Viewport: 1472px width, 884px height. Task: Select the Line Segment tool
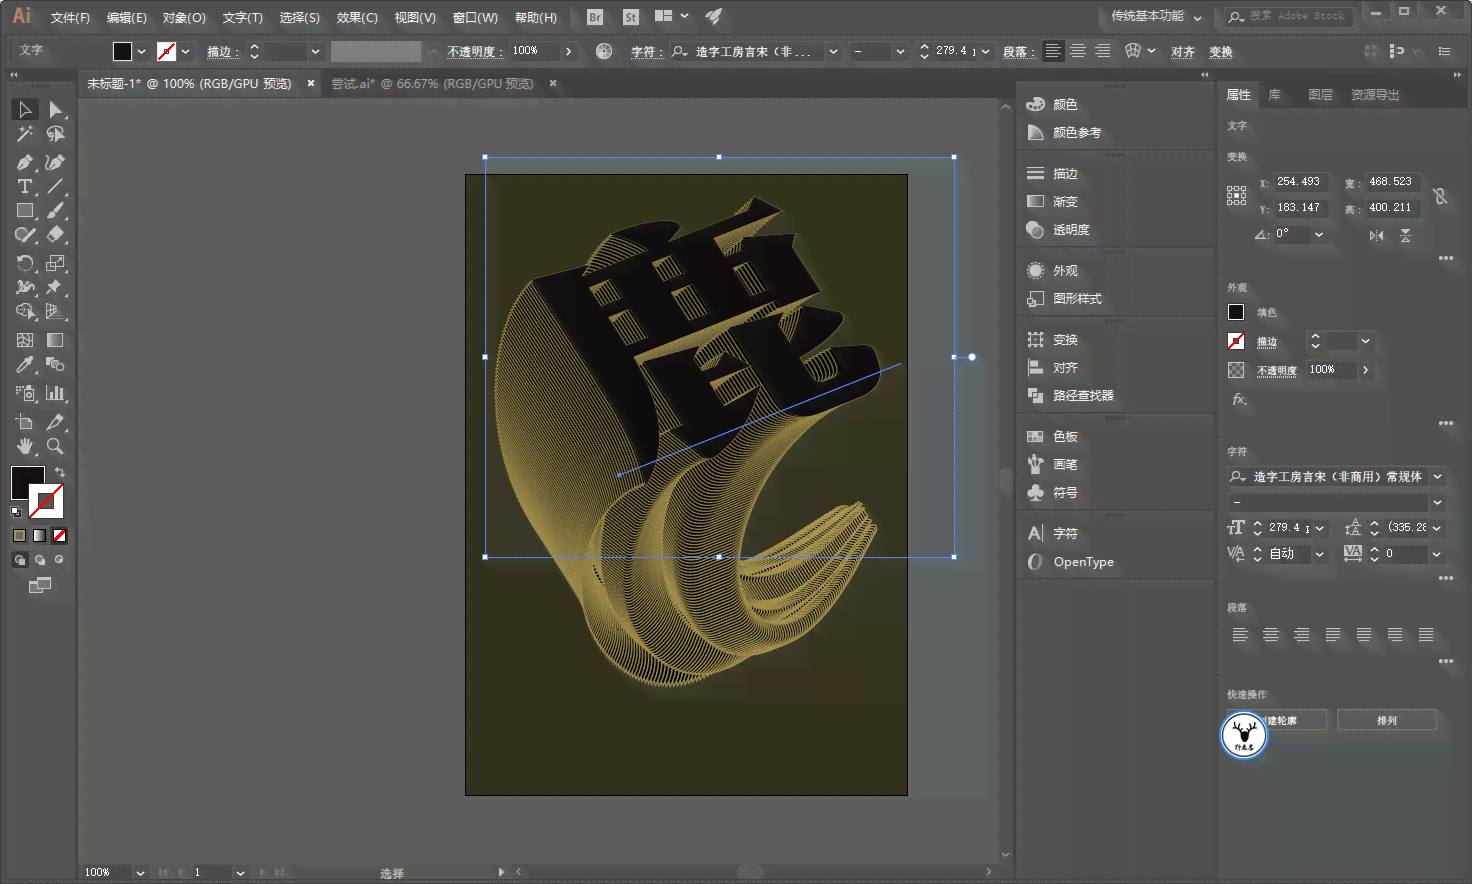click(56, 187)
